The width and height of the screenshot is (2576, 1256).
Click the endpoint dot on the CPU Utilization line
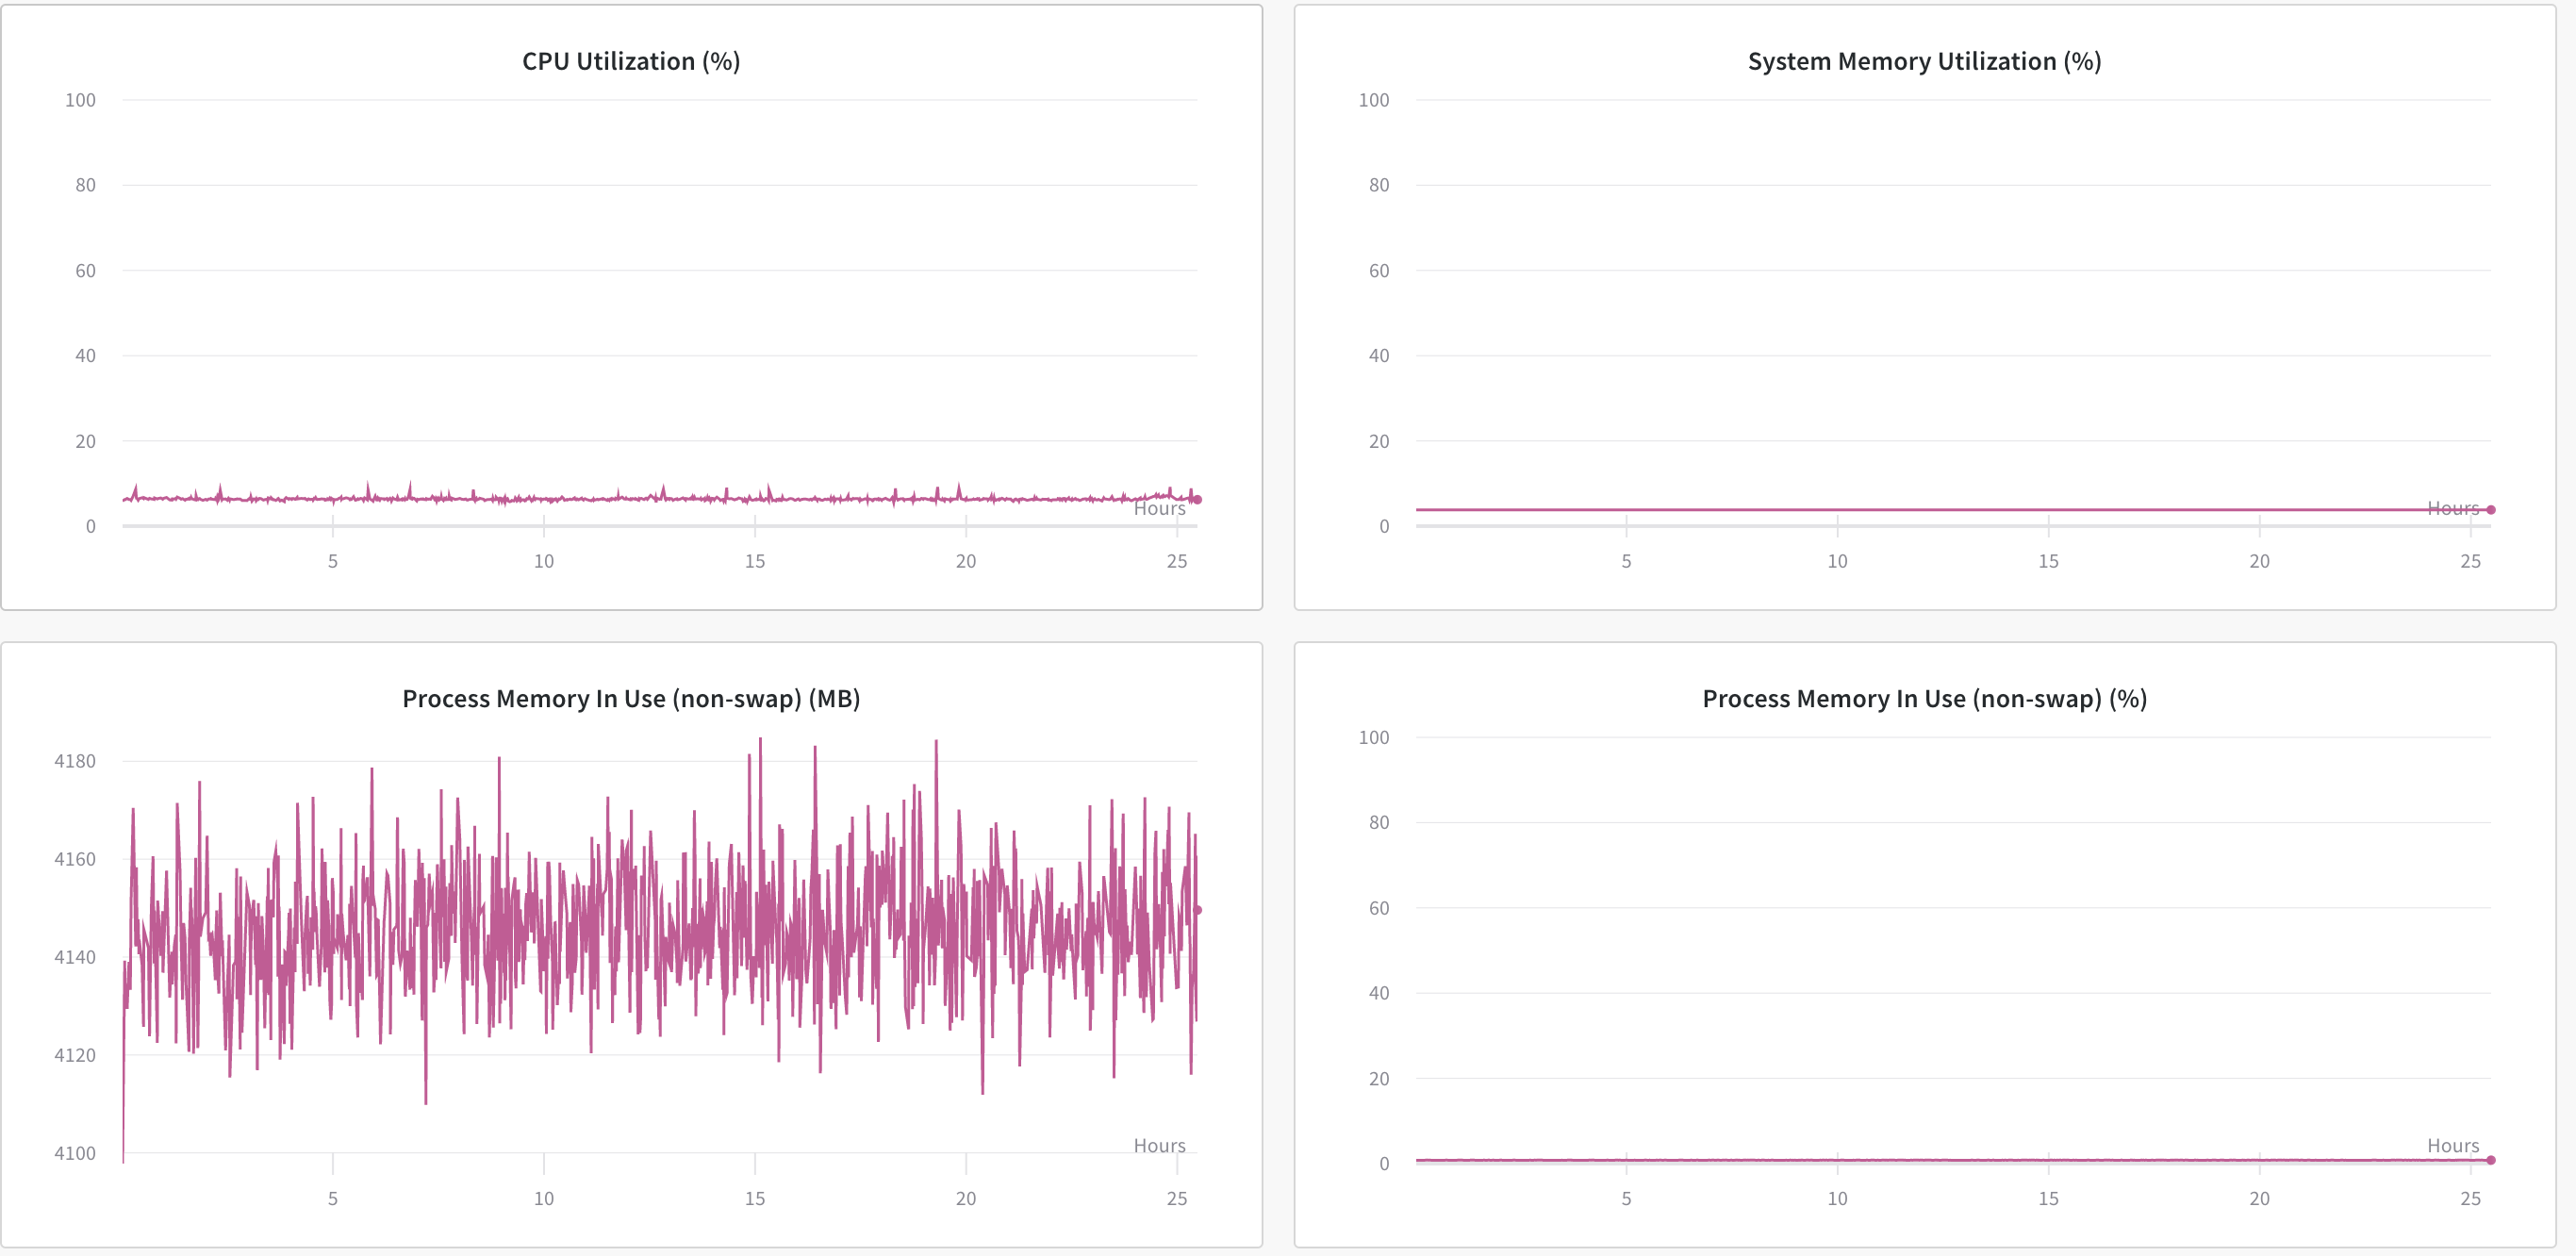(x=1197, y=500)
